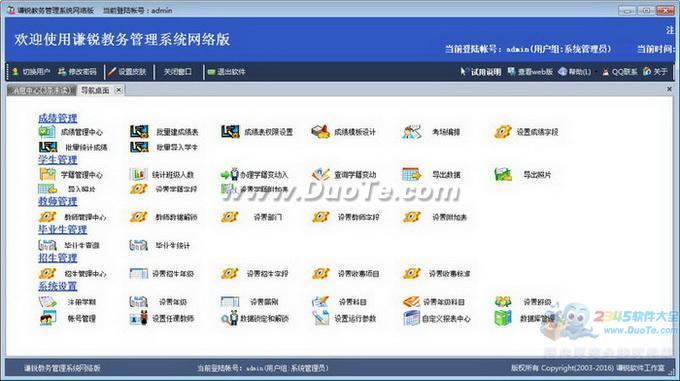The image size is (680, 381).
Task: Open 帐号管理 user icon
Action: pyautogui.click(x=47, y=318)
